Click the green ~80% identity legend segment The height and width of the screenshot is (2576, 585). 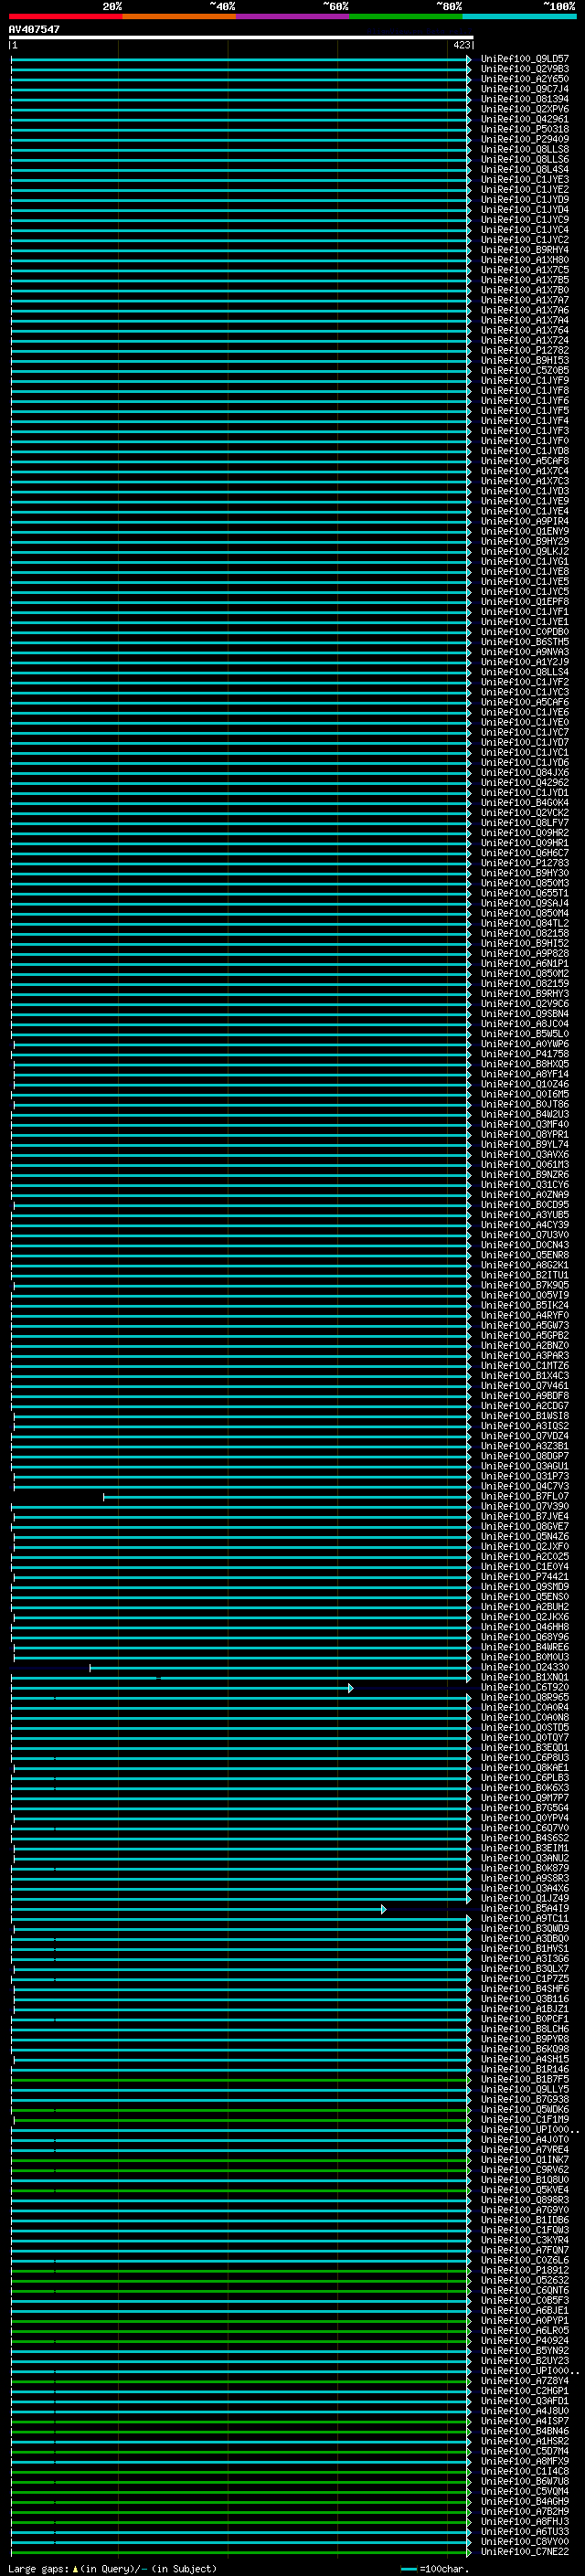[x=406, y=16]
